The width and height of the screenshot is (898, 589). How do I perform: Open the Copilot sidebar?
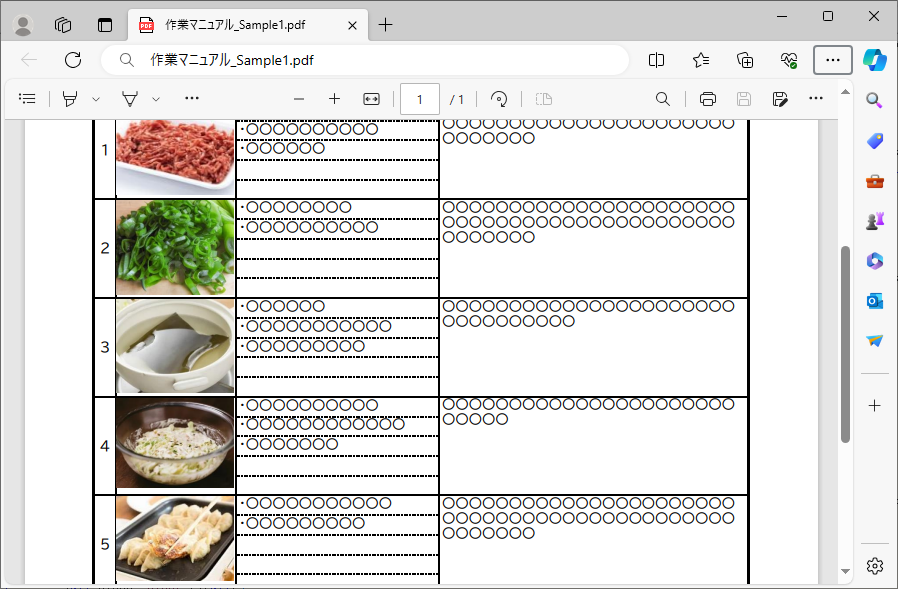click(874, 60)
